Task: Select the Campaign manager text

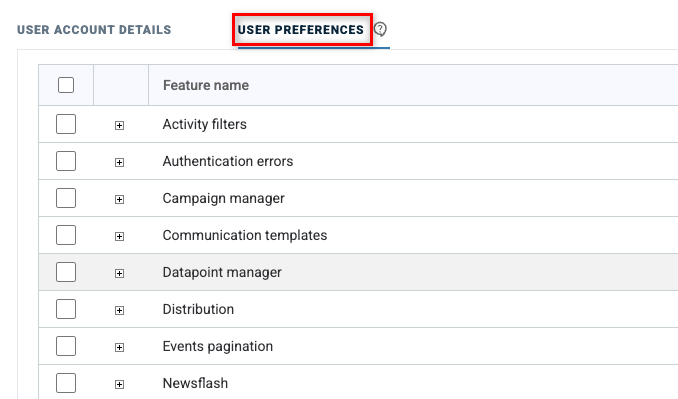Action: click(x=224, y=198)
